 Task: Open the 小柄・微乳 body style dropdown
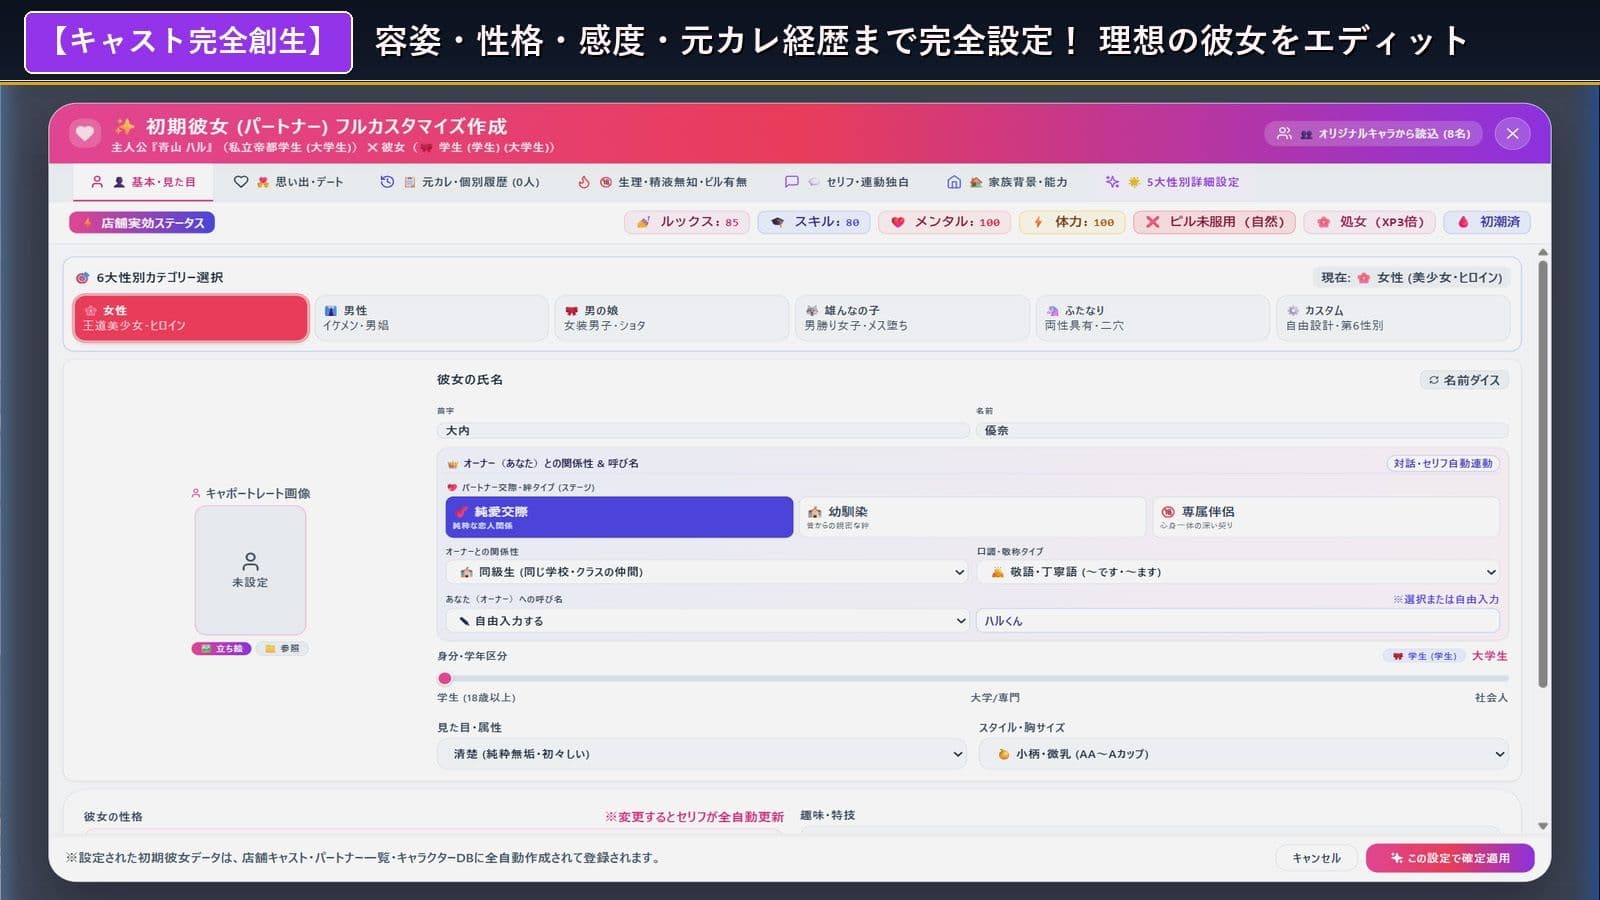[1243, 754]
